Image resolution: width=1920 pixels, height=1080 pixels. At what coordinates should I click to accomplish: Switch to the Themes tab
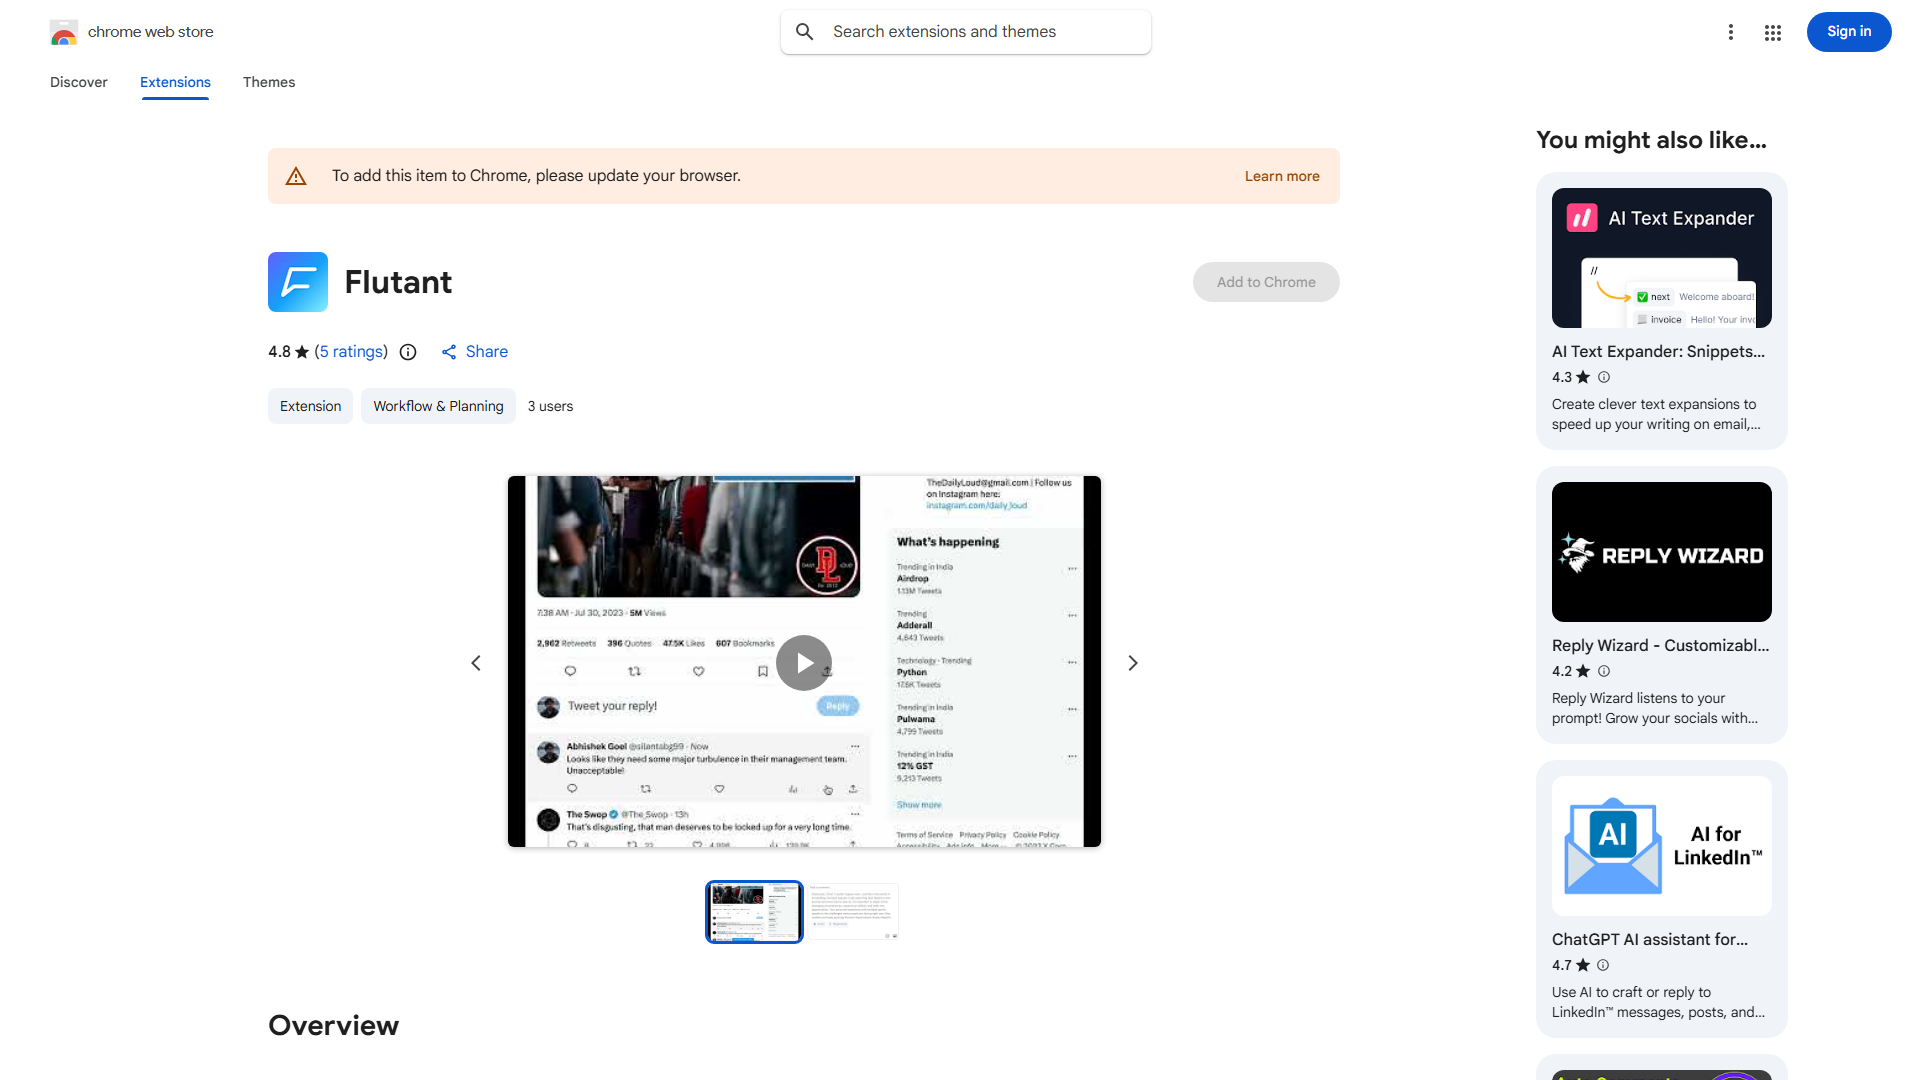click(x=268, y=82)
